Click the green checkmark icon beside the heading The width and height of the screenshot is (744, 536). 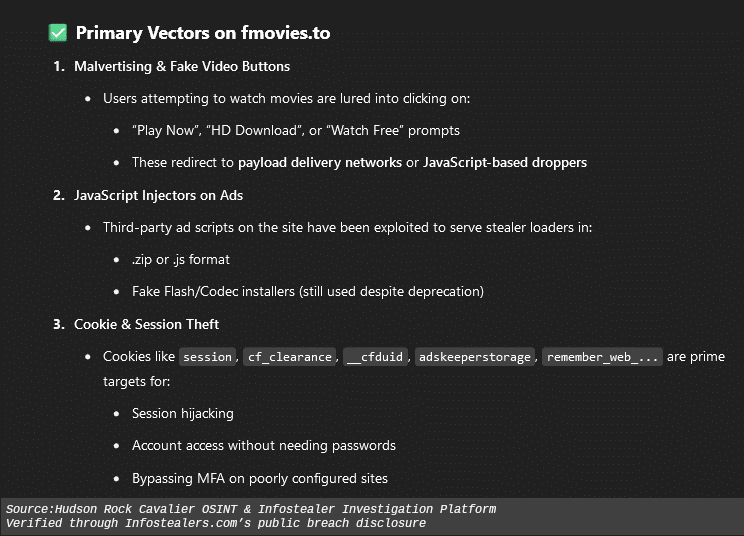[58, 33]
